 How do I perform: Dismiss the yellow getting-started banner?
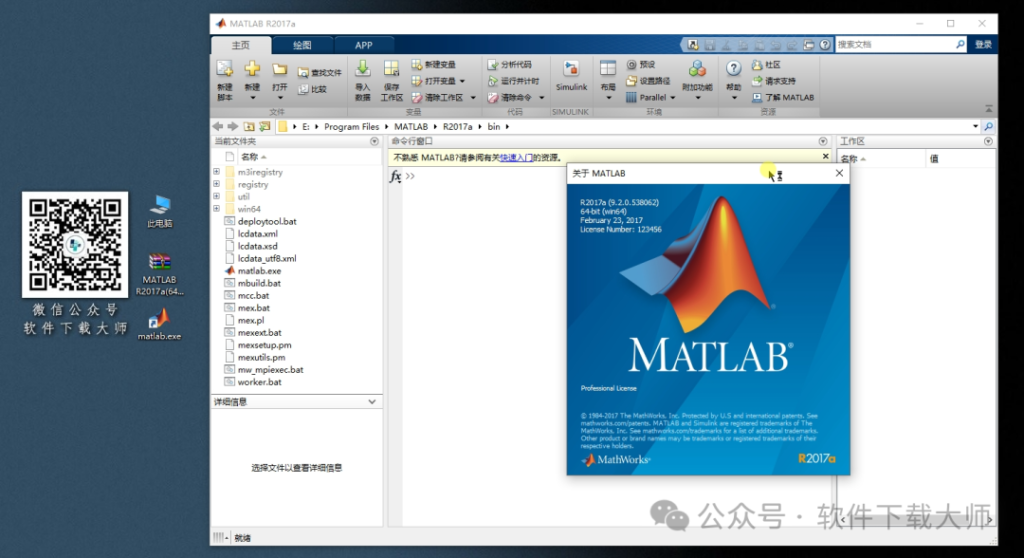point(825,157)
